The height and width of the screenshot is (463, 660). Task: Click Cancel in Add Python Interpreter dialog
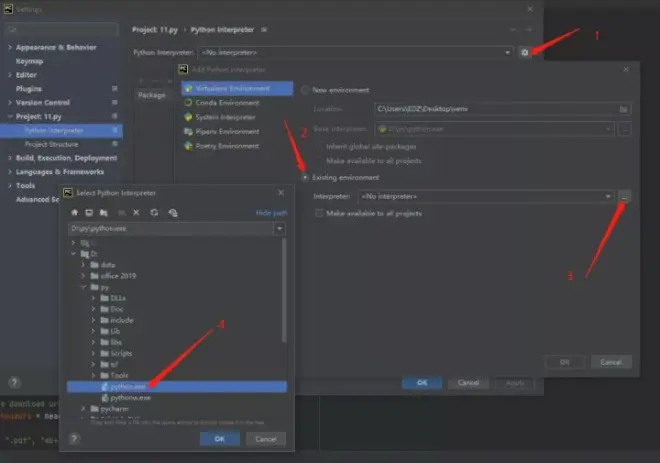tap(611, 362)
